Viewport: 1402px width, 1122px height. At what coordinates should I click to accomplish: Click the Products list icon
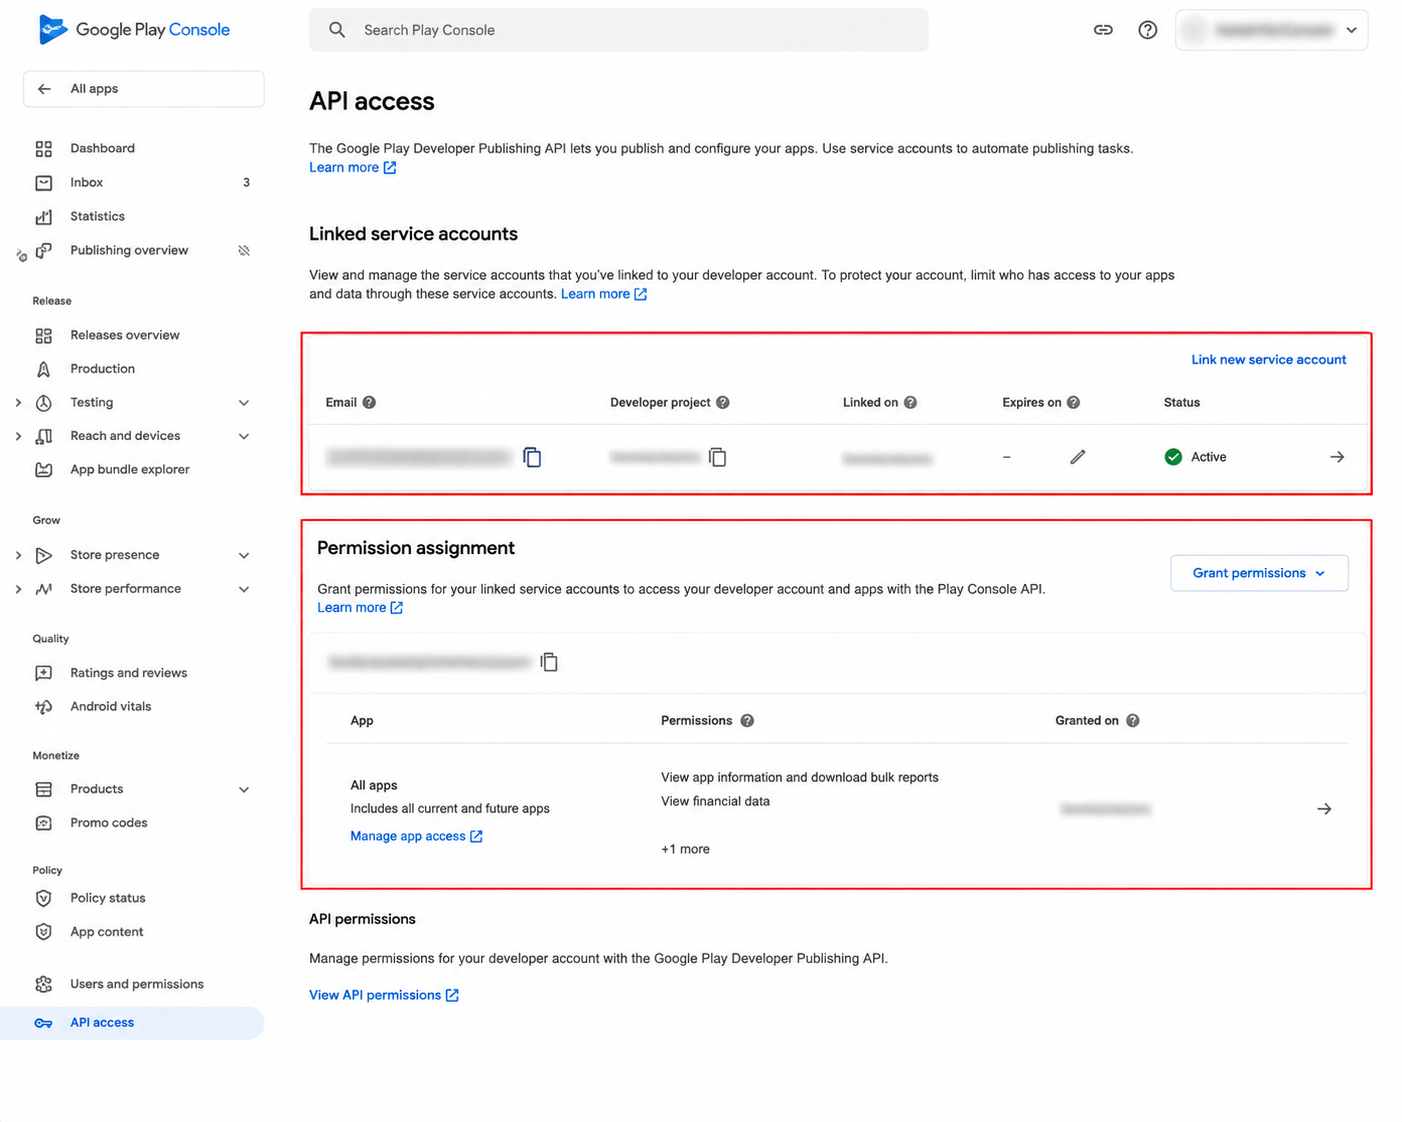click(x=43, y=790)
